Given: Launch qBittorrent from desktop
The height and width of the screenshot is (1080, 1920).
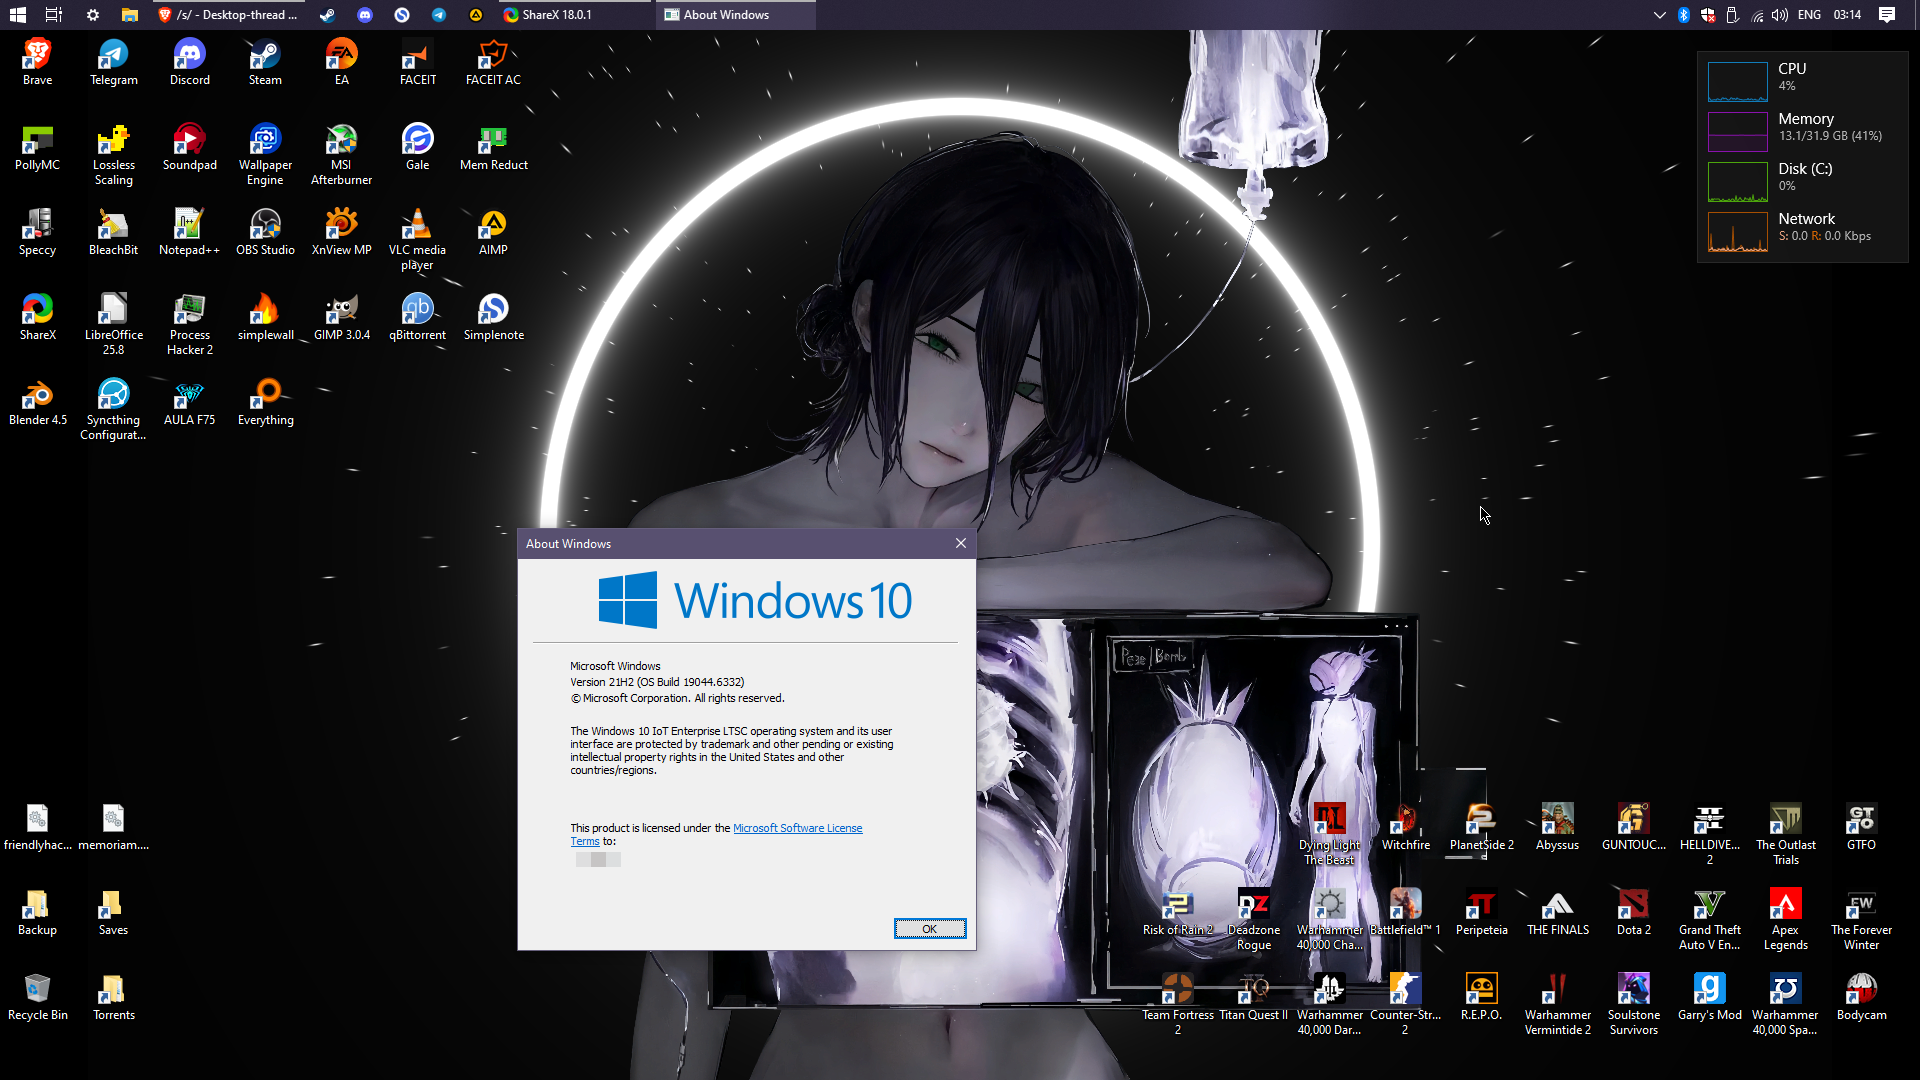Looking at the screenshot, I should pos(417,311).
